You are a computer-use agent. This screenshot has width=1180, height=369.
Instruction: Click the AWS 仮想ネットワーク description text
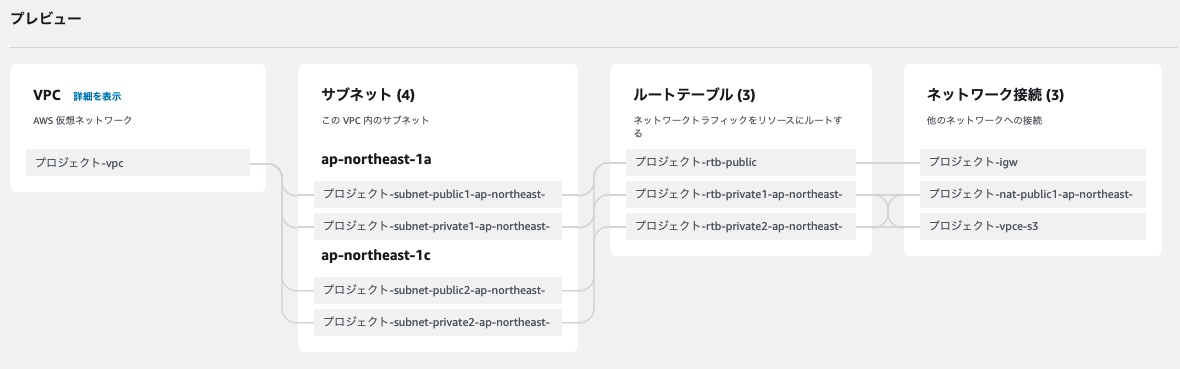pyautogui.click(x=83, y=120)
